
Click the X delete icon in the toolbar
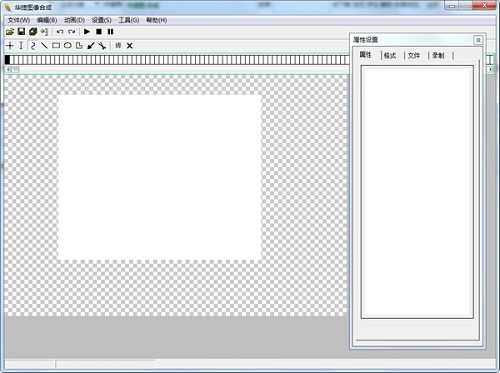[x=130, y=46]
